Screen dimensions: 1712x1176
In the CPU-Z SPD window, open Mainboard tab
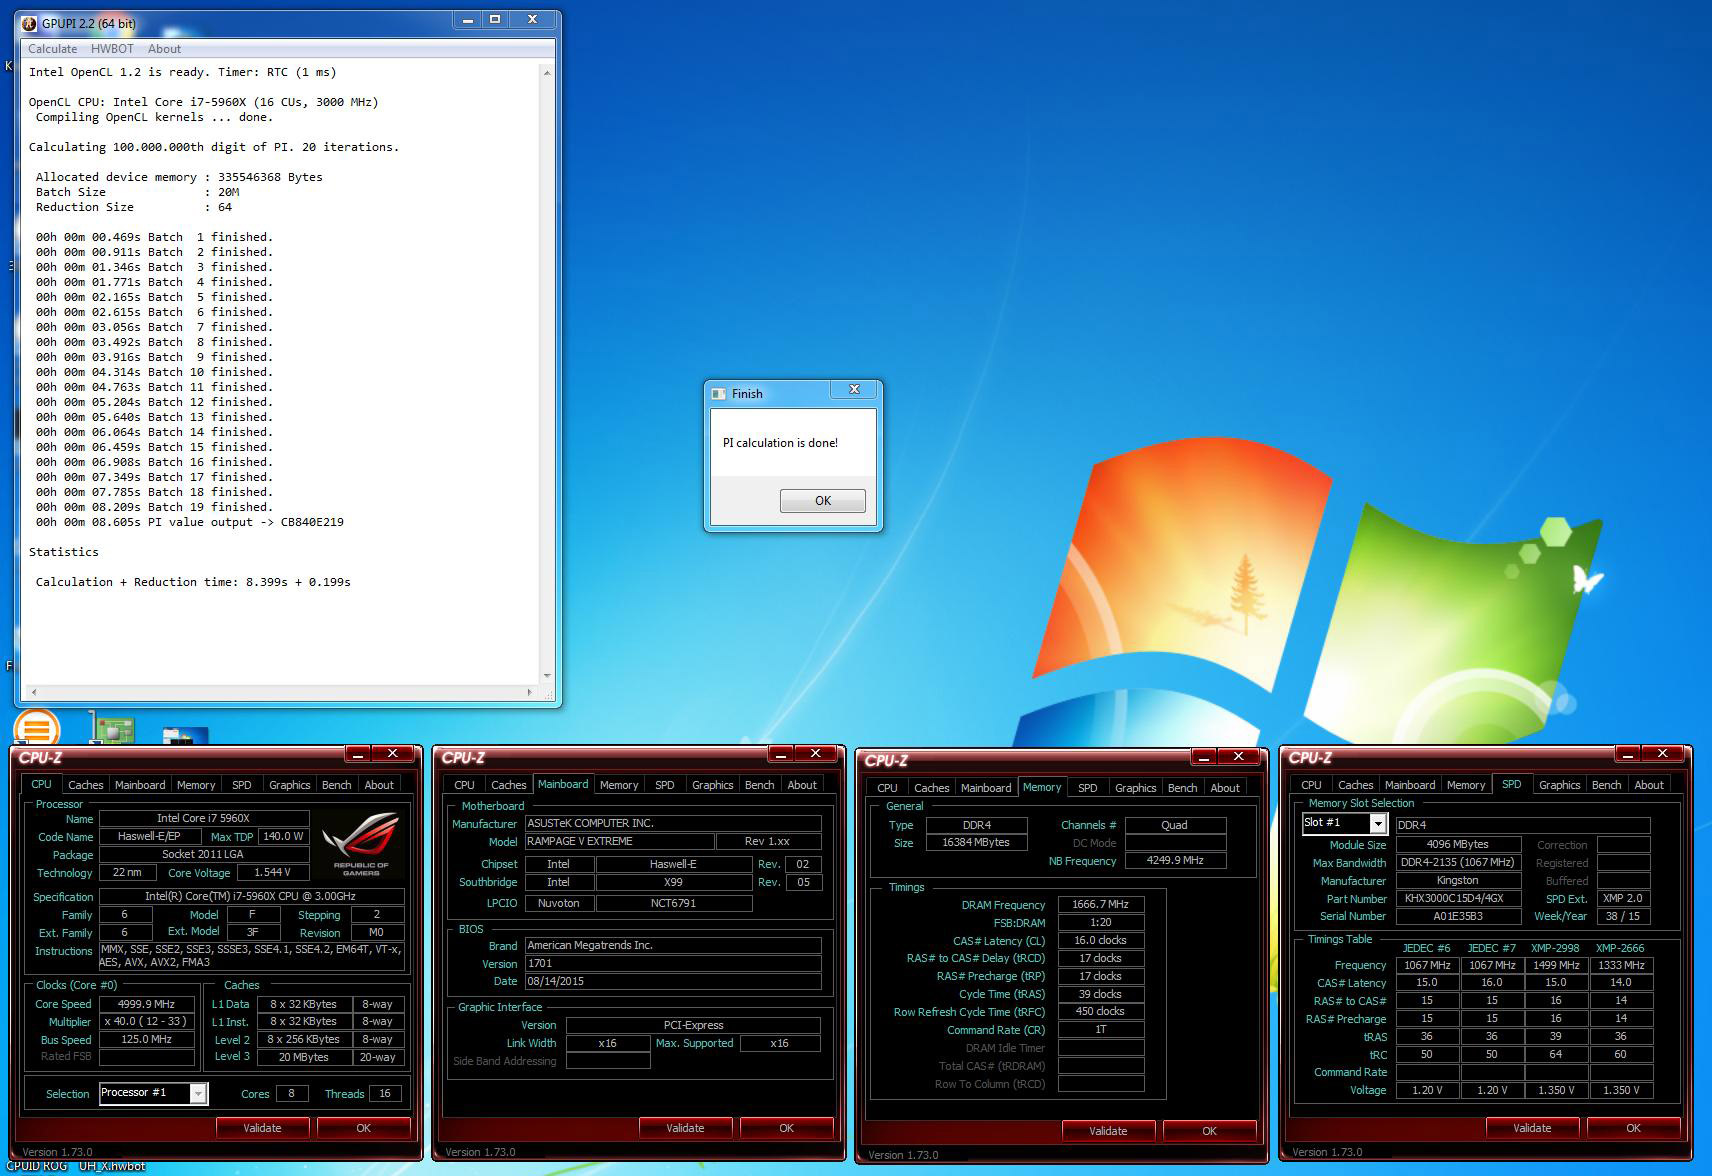[1410, 785]
